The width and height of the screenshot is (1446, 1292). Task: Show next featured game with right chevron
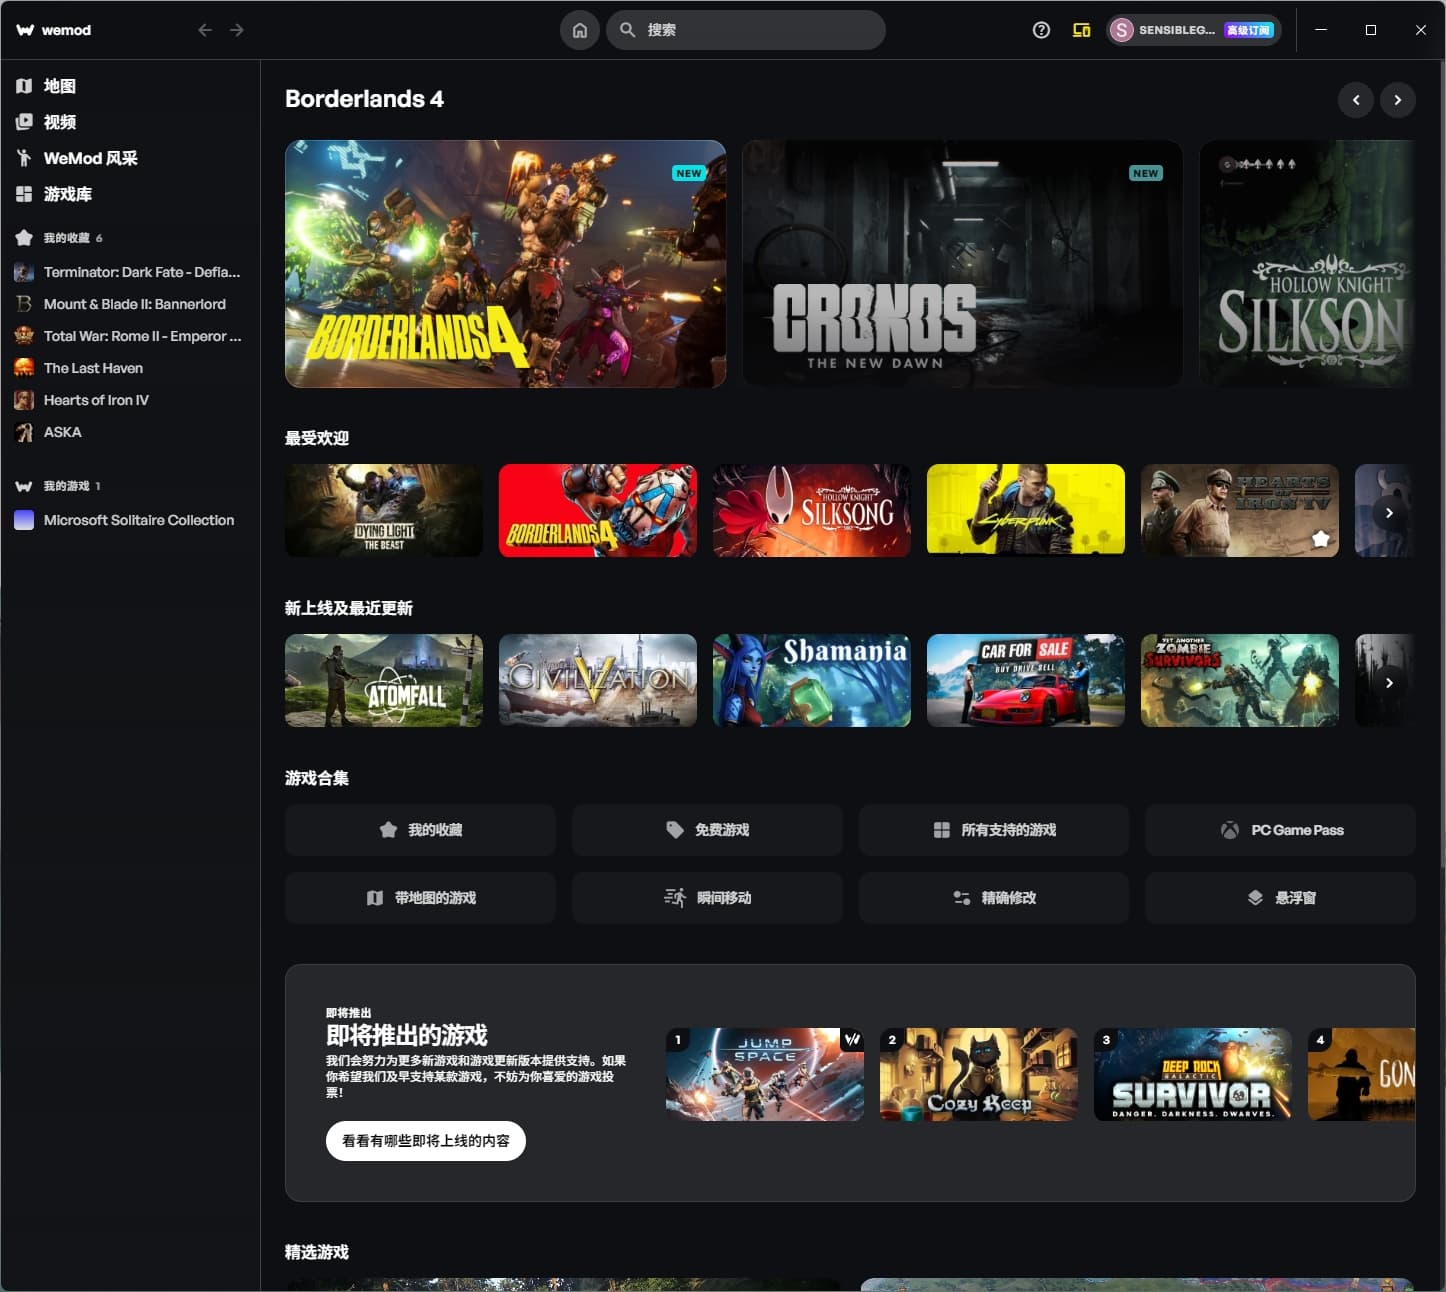point(1397,100)
